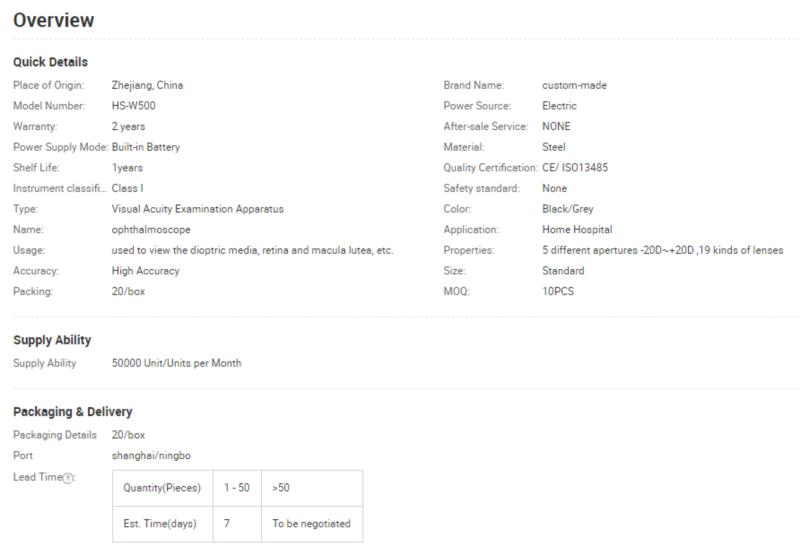Viewport: 800px width, 555px height.
Task: Click the shanghai/ningbo port value
Action: coord(151,456)
